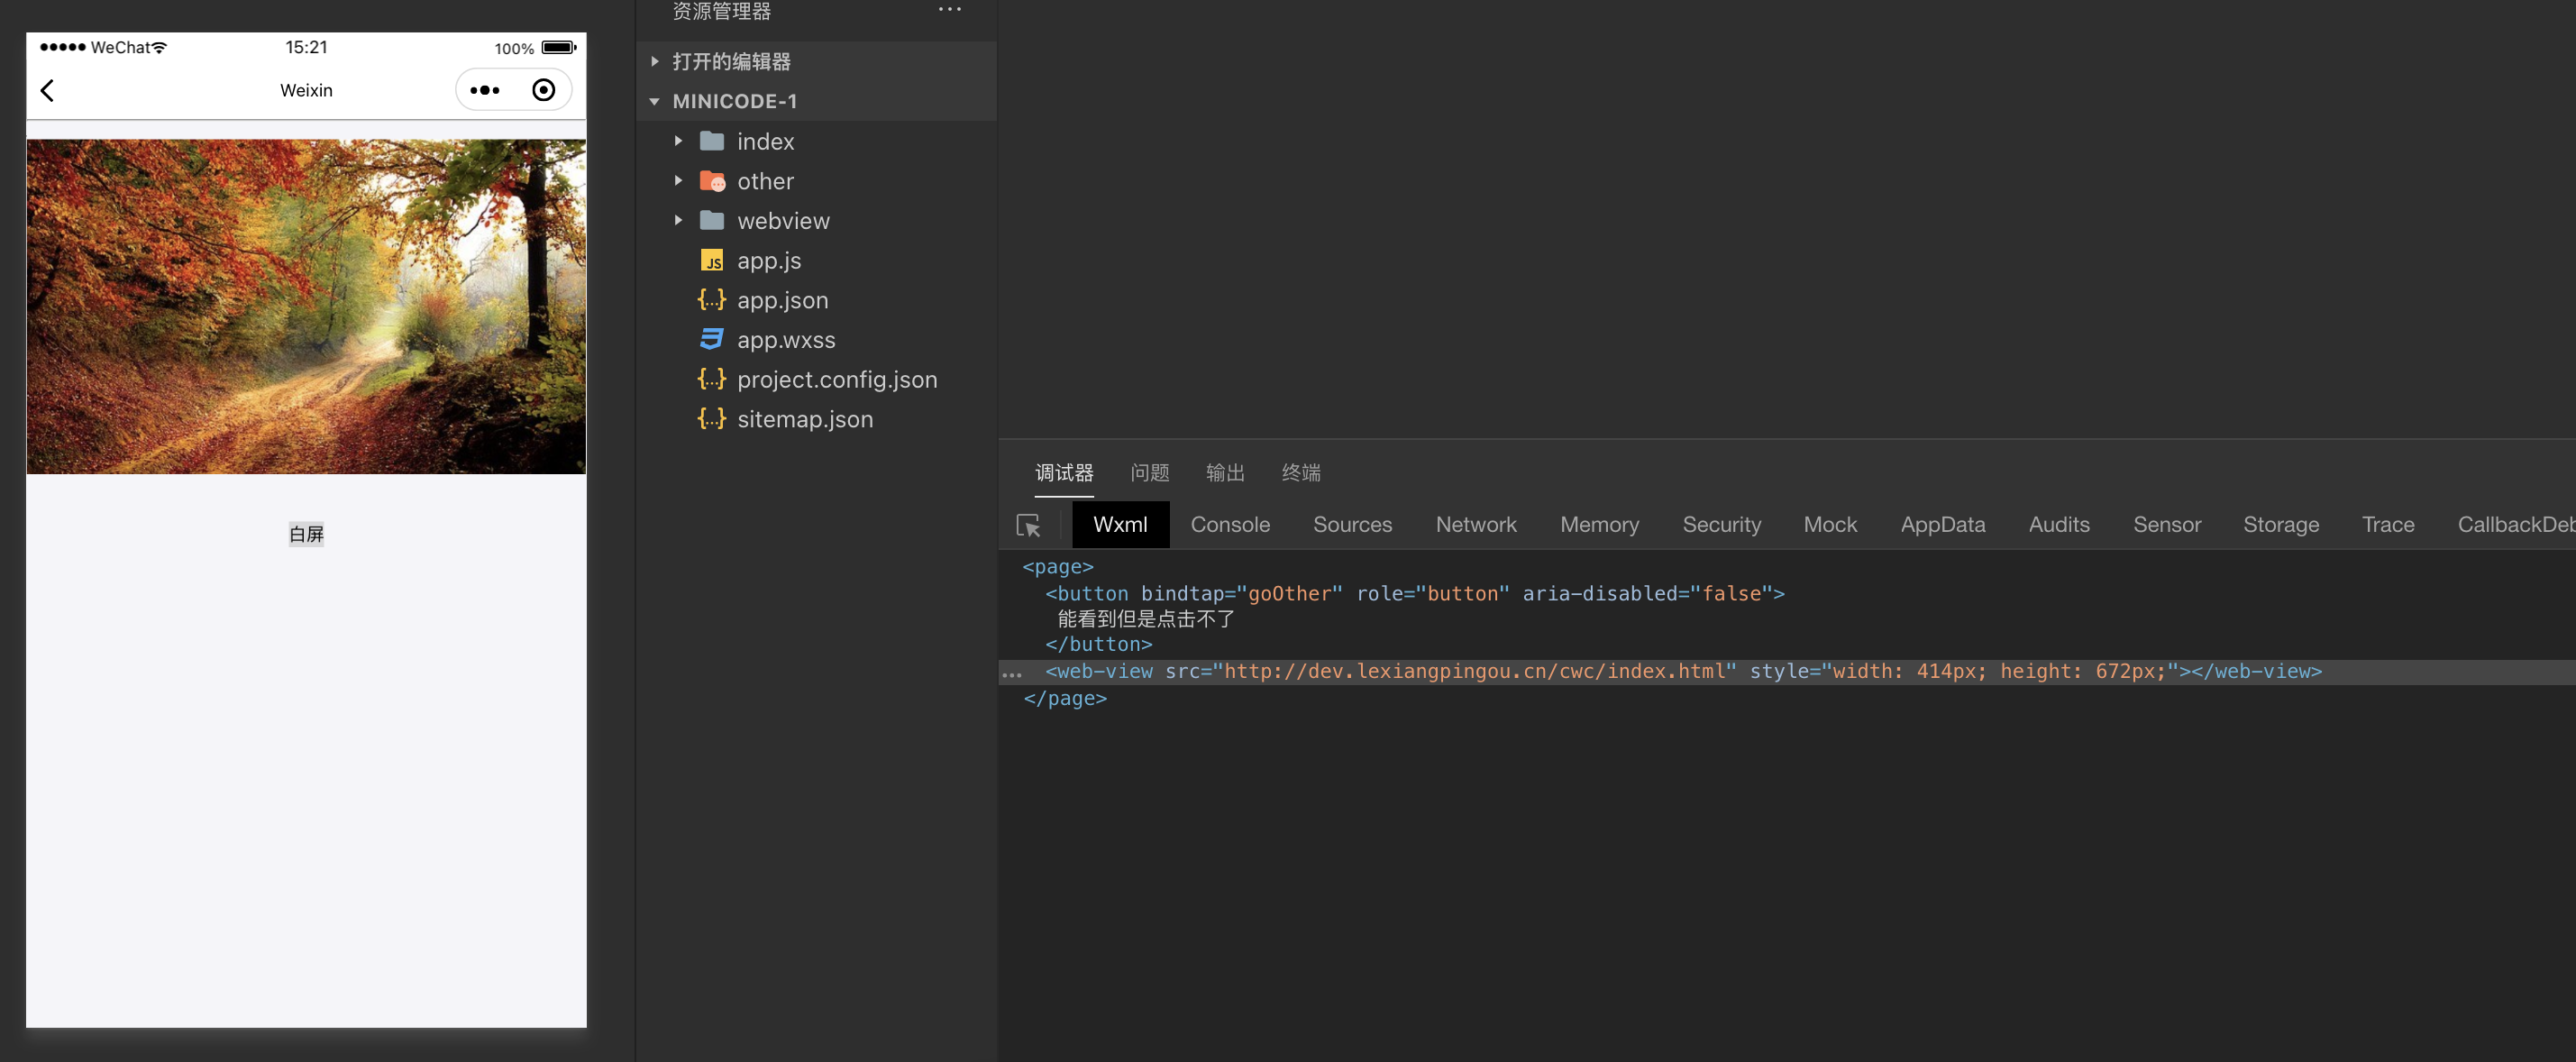Click the 白屏 button in simulator
The image size is (2576, 1062).
click(306, 534)
